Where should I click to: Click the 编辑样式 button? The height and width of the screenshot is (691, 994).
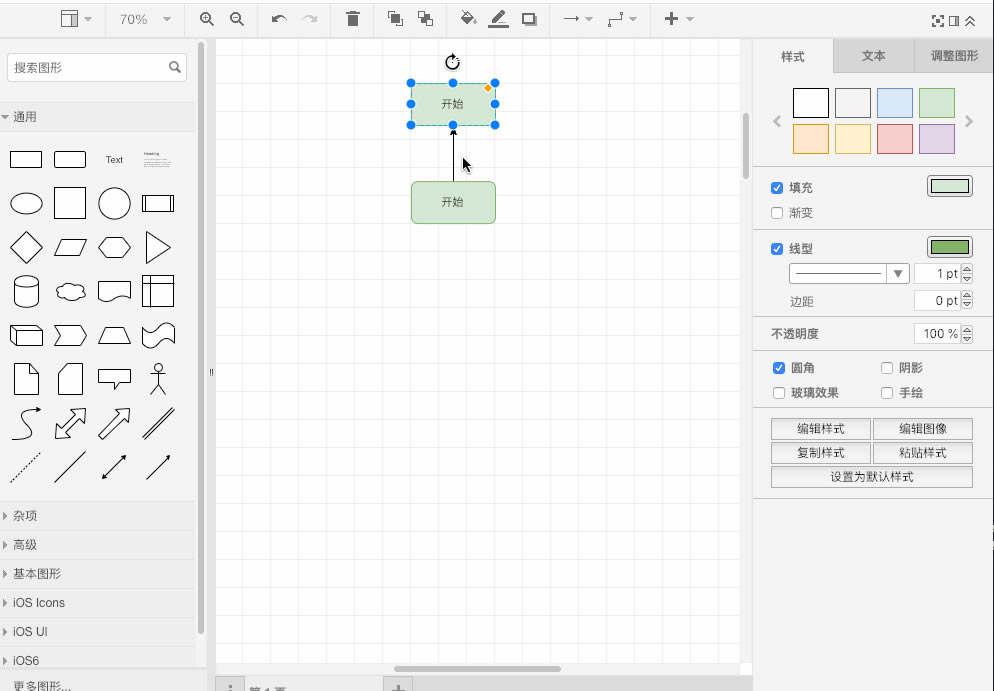point(820,429)
